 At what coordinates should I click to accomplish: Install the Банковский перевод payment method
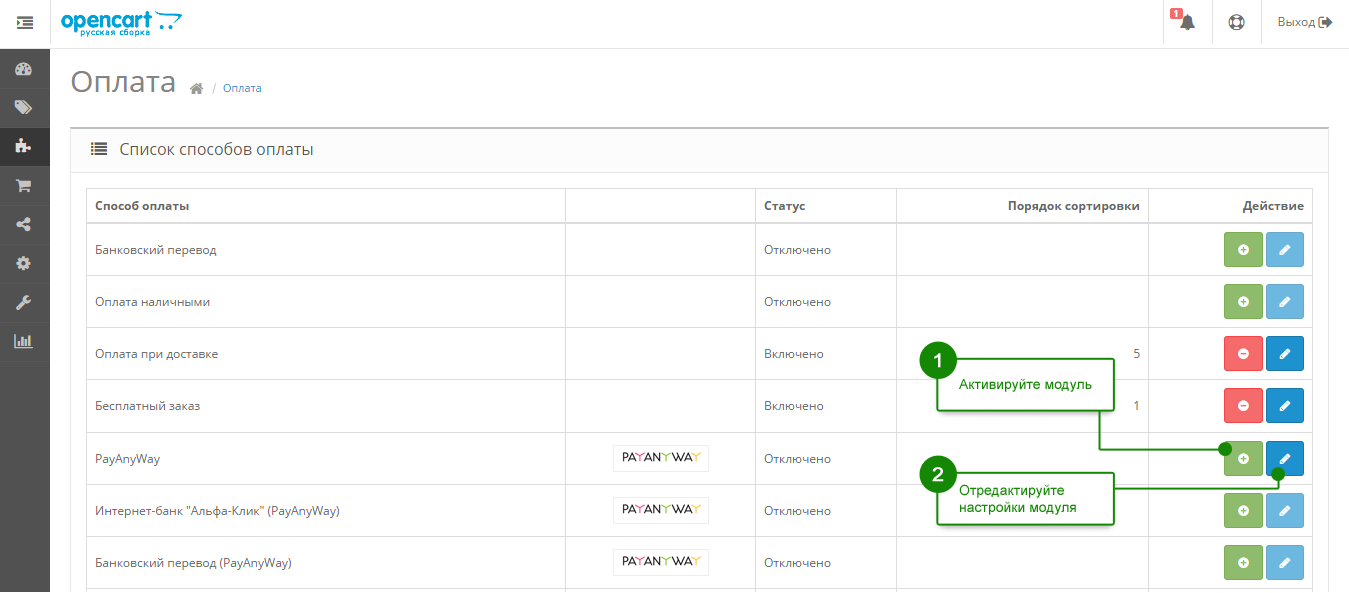point(1243,250)
